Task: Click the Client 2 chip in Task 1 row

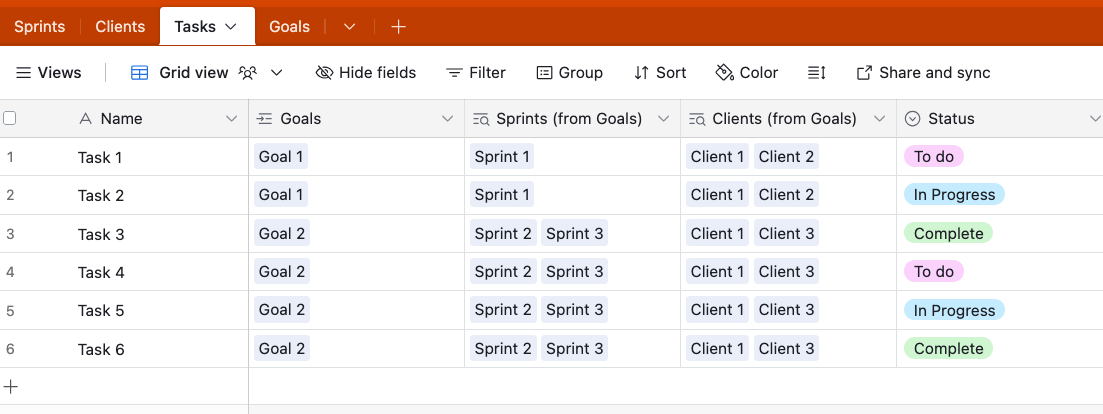Action: pos(786,157)
